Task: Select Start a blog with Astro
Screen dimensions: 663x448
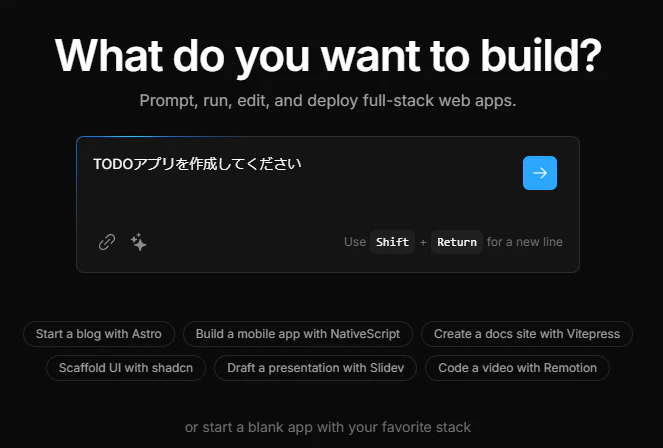Action: [99, 334]
